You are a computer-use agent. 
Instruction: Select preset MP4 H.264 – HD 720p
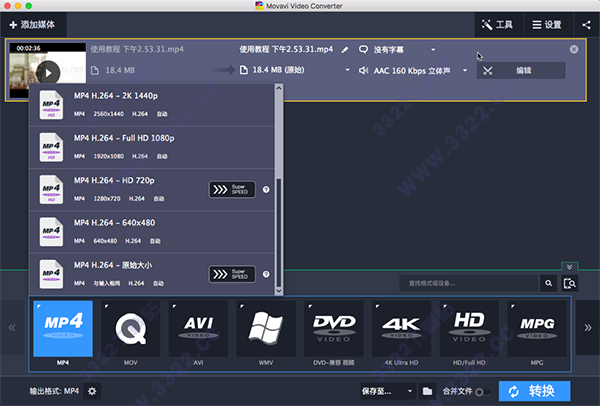click(152, 189)
